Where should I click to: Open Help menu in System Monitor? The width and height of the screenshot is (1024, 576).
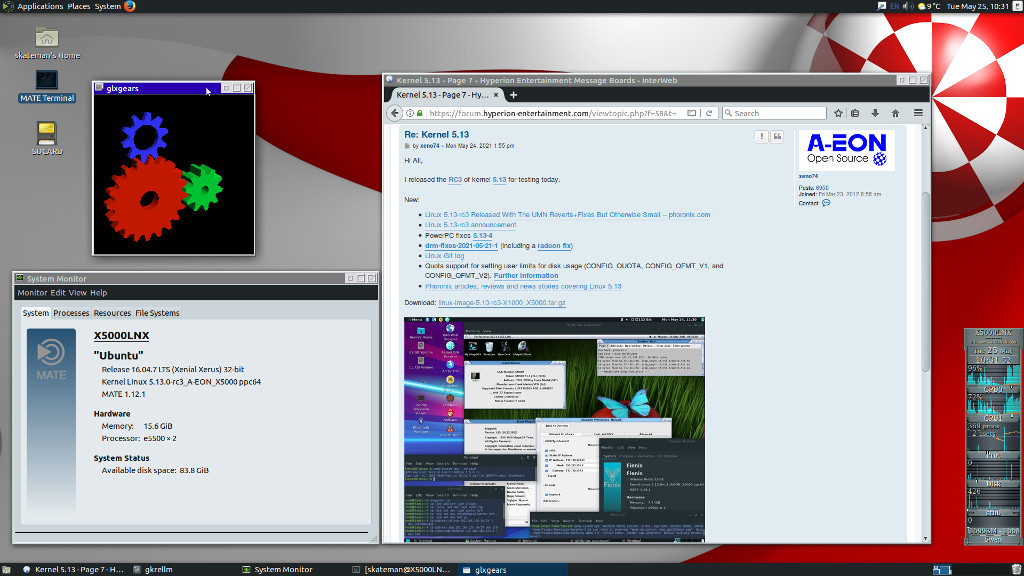(x=99, y=293)
